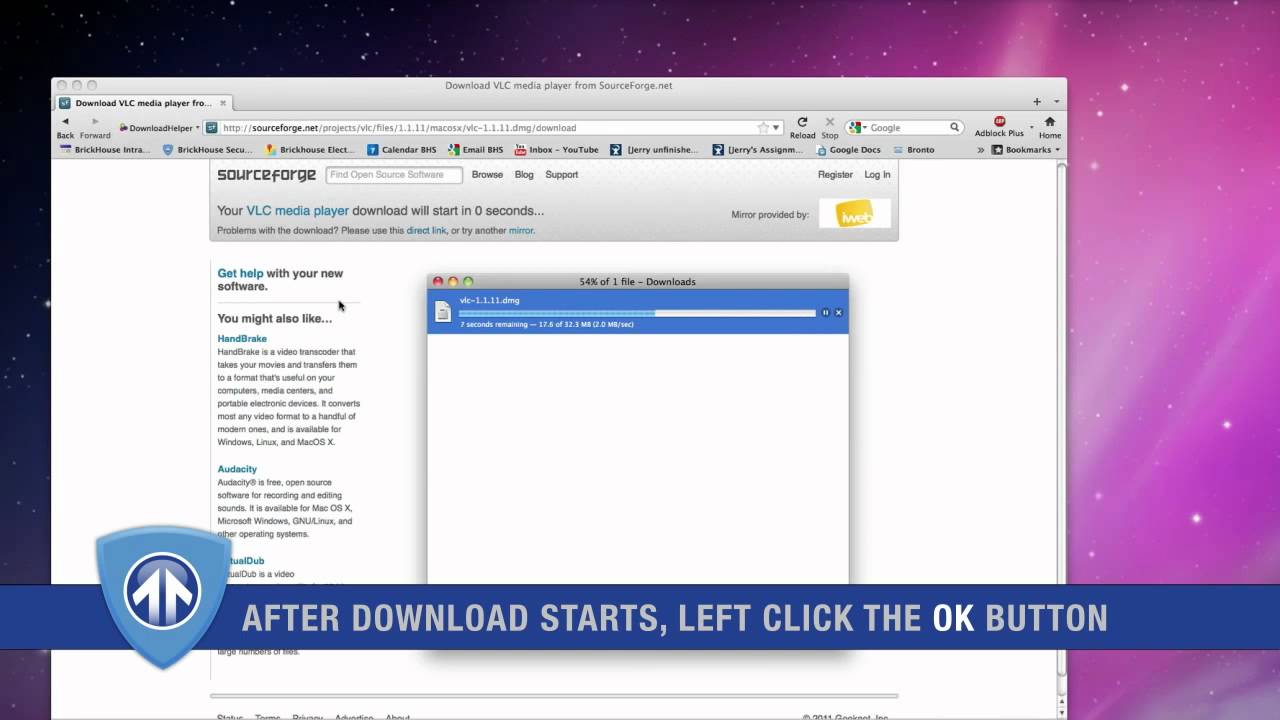Cancel the vlc-1.1.11.dmg download
The image size is (1280, 720).
click(x=839, y=313)
